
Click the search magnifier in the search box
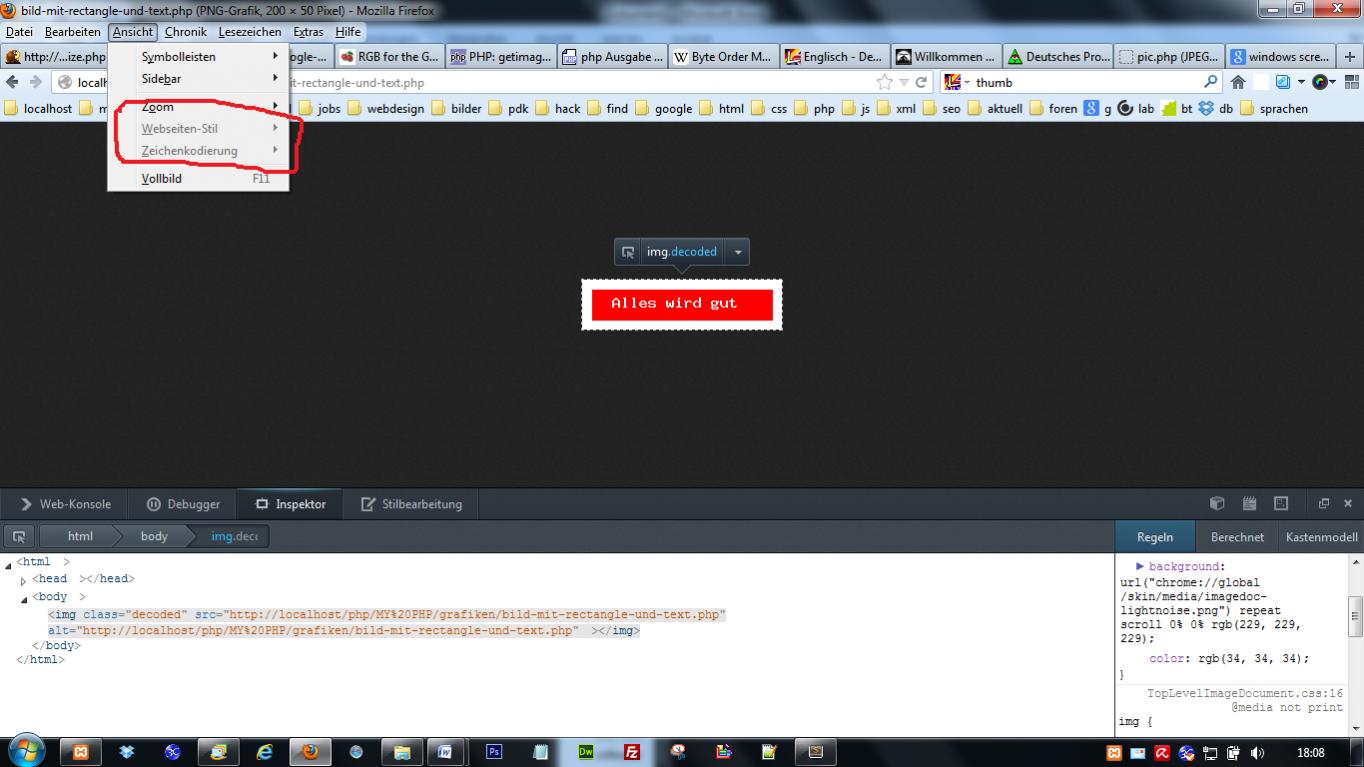point(1211,83)
